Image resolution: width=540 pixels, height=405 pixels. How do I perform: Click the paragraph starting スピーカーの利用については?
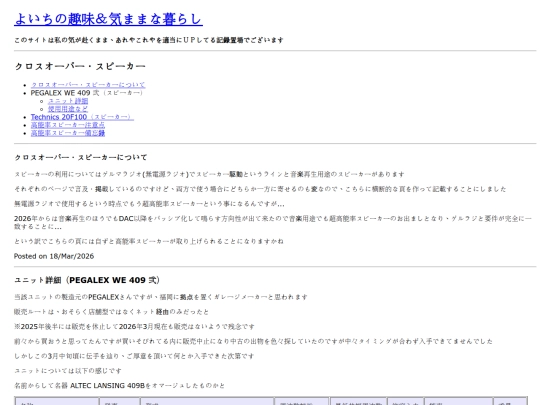click(209, 174)
